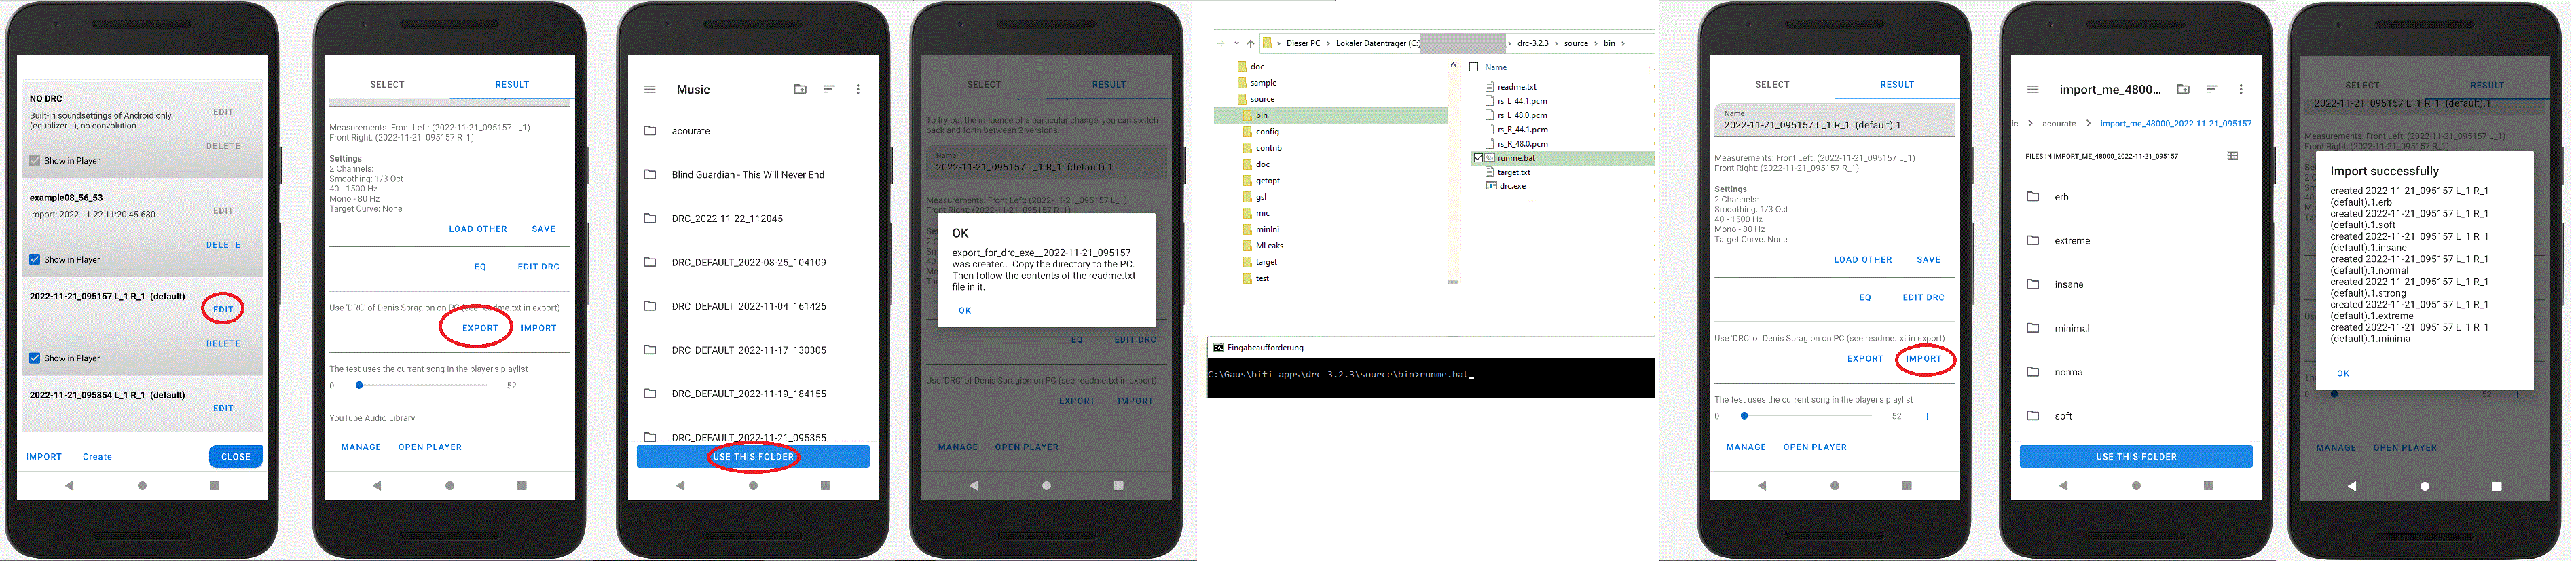Click the Eingabeaufforderung window icon

tap(1218, 348)
